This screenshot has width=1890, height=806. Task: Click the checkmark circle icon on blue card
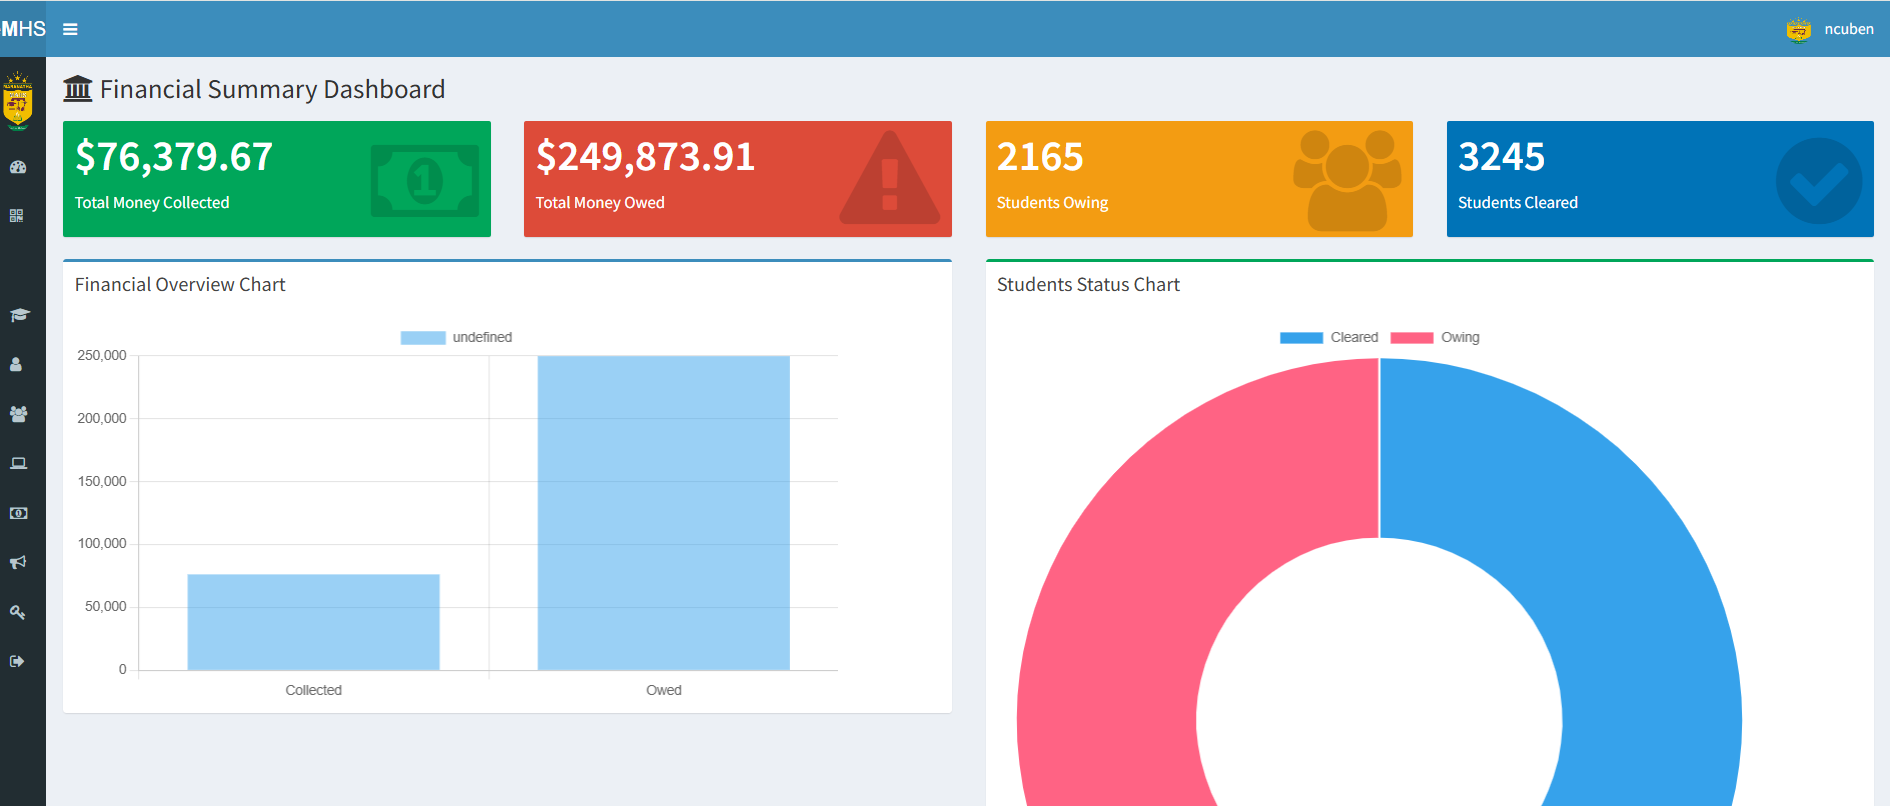pos(1819,181)
